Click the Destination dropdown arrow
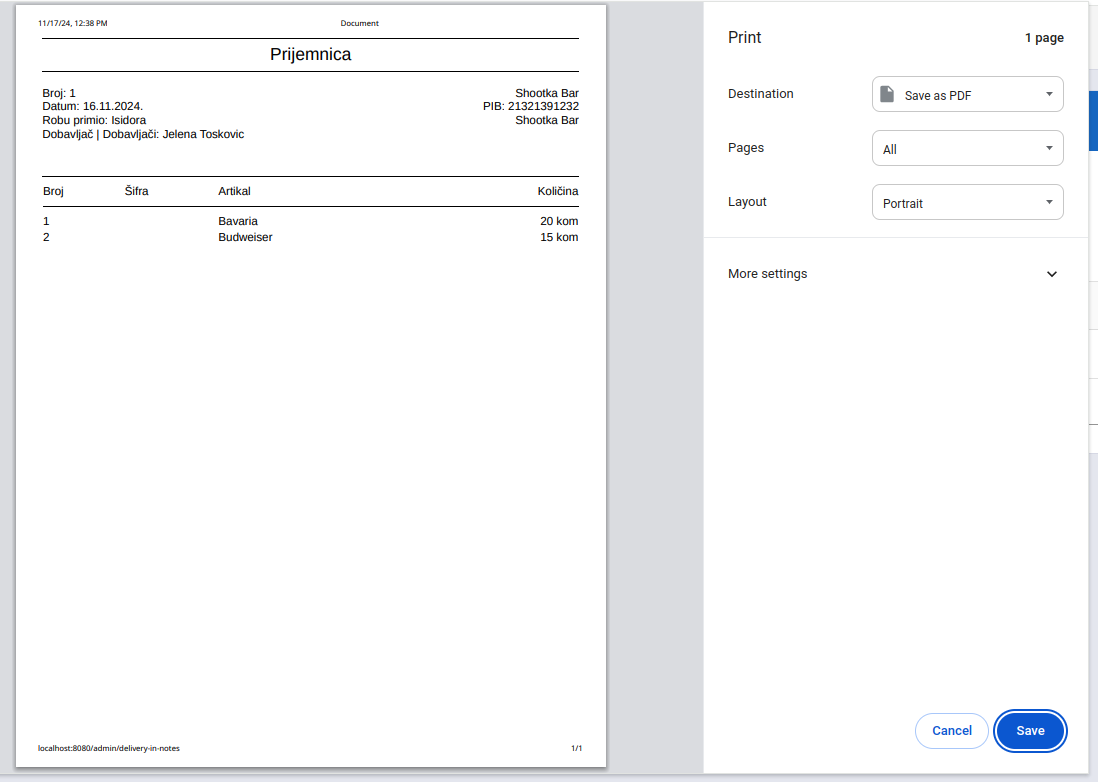Screen dimensions: 1098x782 pyautogui.click(x=1049, y=94)
